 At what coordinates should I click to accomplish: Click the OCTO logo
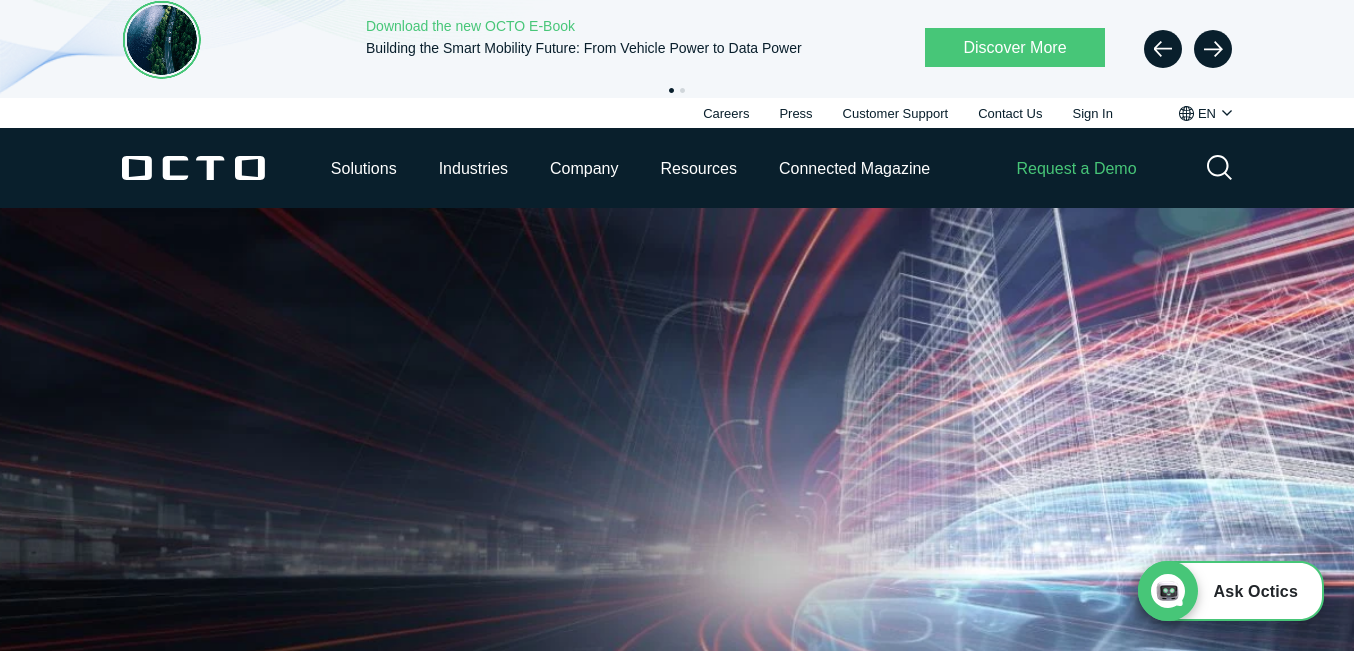pyautogui.click(x=193, y=168)
